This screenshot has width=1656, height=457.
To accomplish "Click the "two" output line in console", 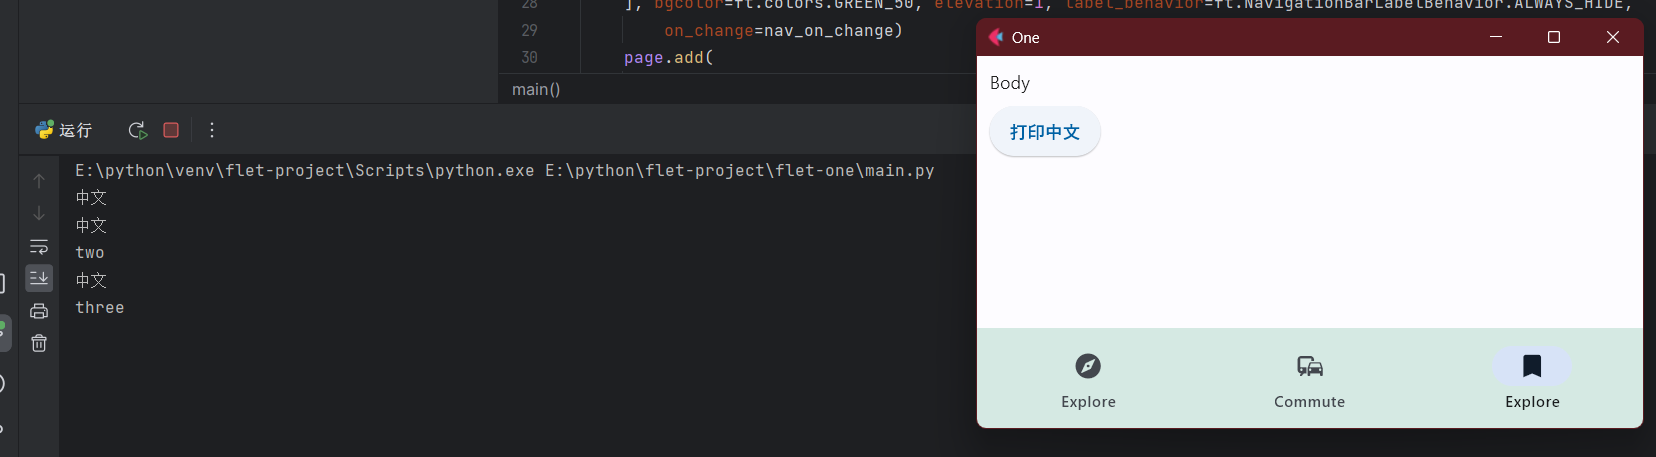I will [x=90, y=253].
